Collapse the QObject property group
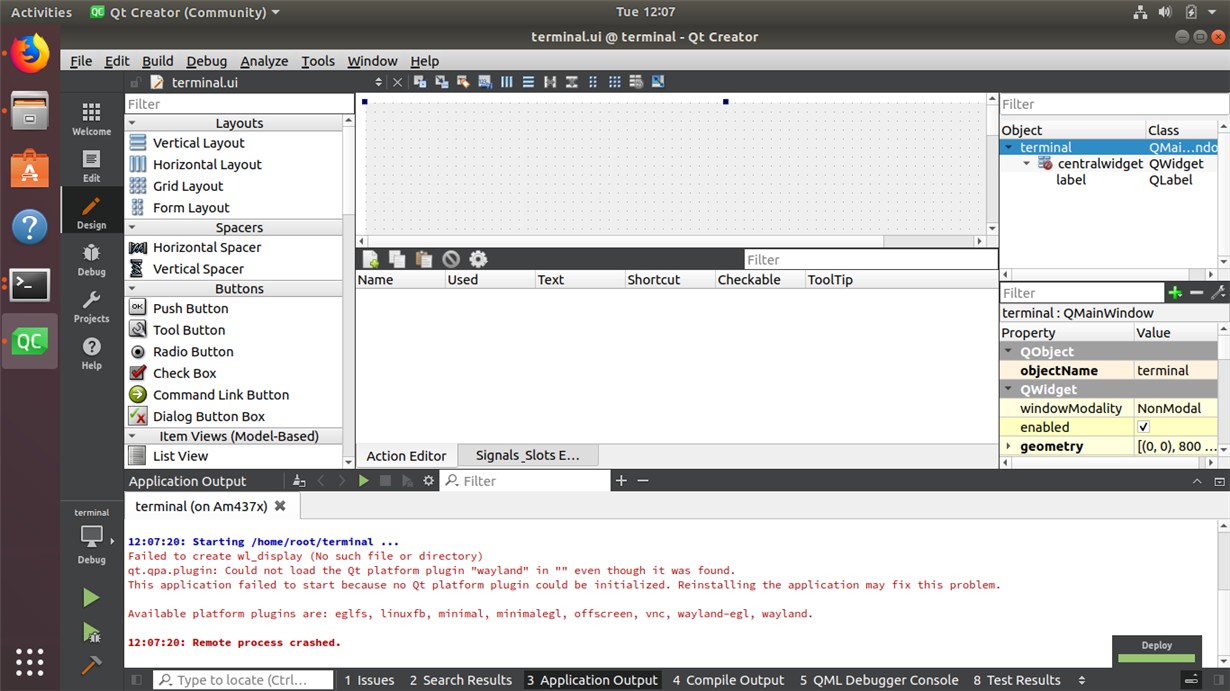 coord(1008,352)
